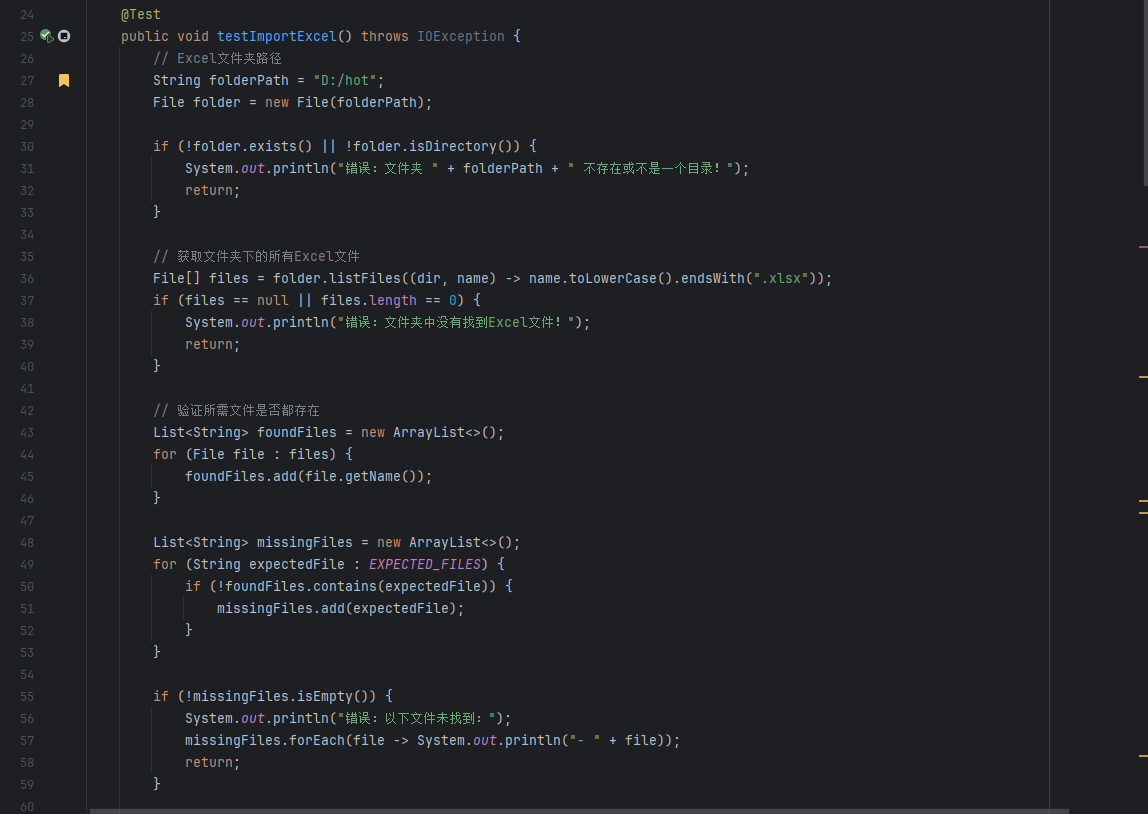Run the testImportExcel test from the gutter

[x=46, y=36]
